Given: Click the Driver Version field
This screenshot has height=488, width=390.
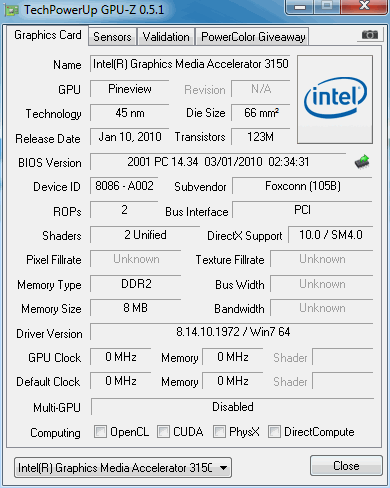Looking at the screenshot, I should click(232, 332).
